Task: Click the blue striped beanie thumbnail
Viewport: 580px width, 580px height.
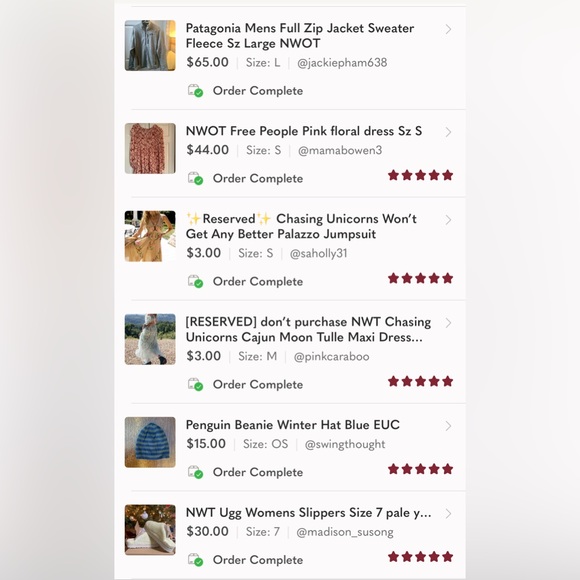Action: [x=150, y=442]
